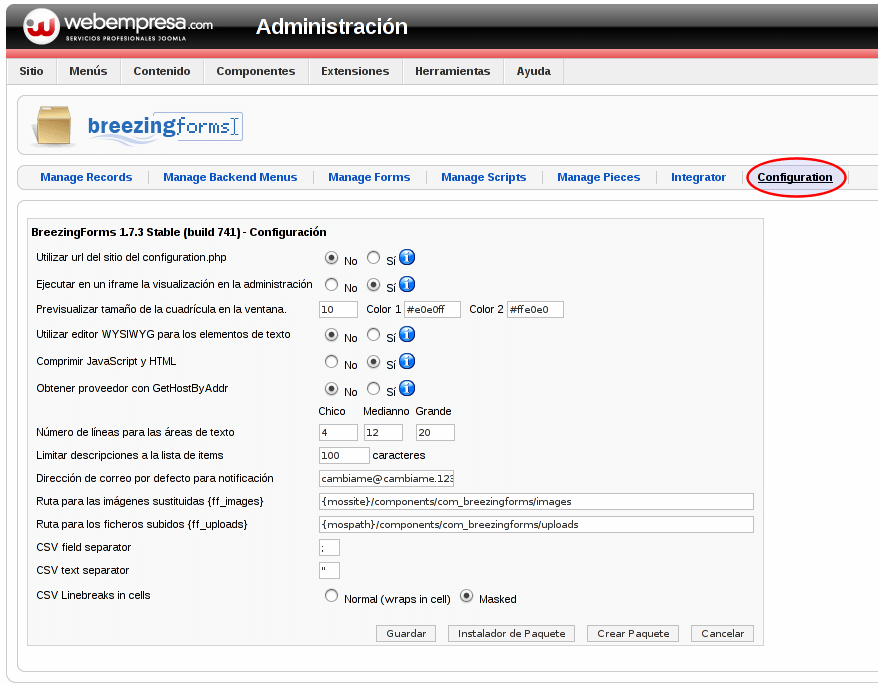Edit the description limit characters field
878x685 pixels.
coord(344,455)
